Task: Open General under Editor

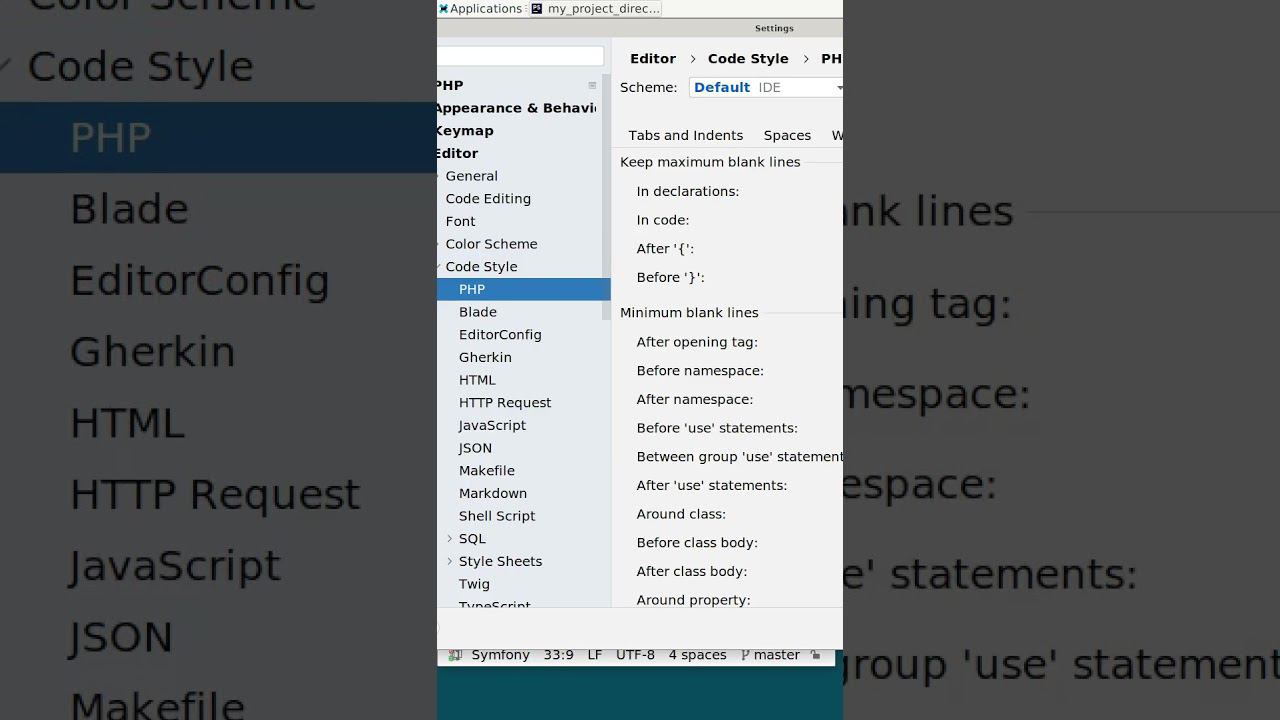Action: click(x=471, y=176)
